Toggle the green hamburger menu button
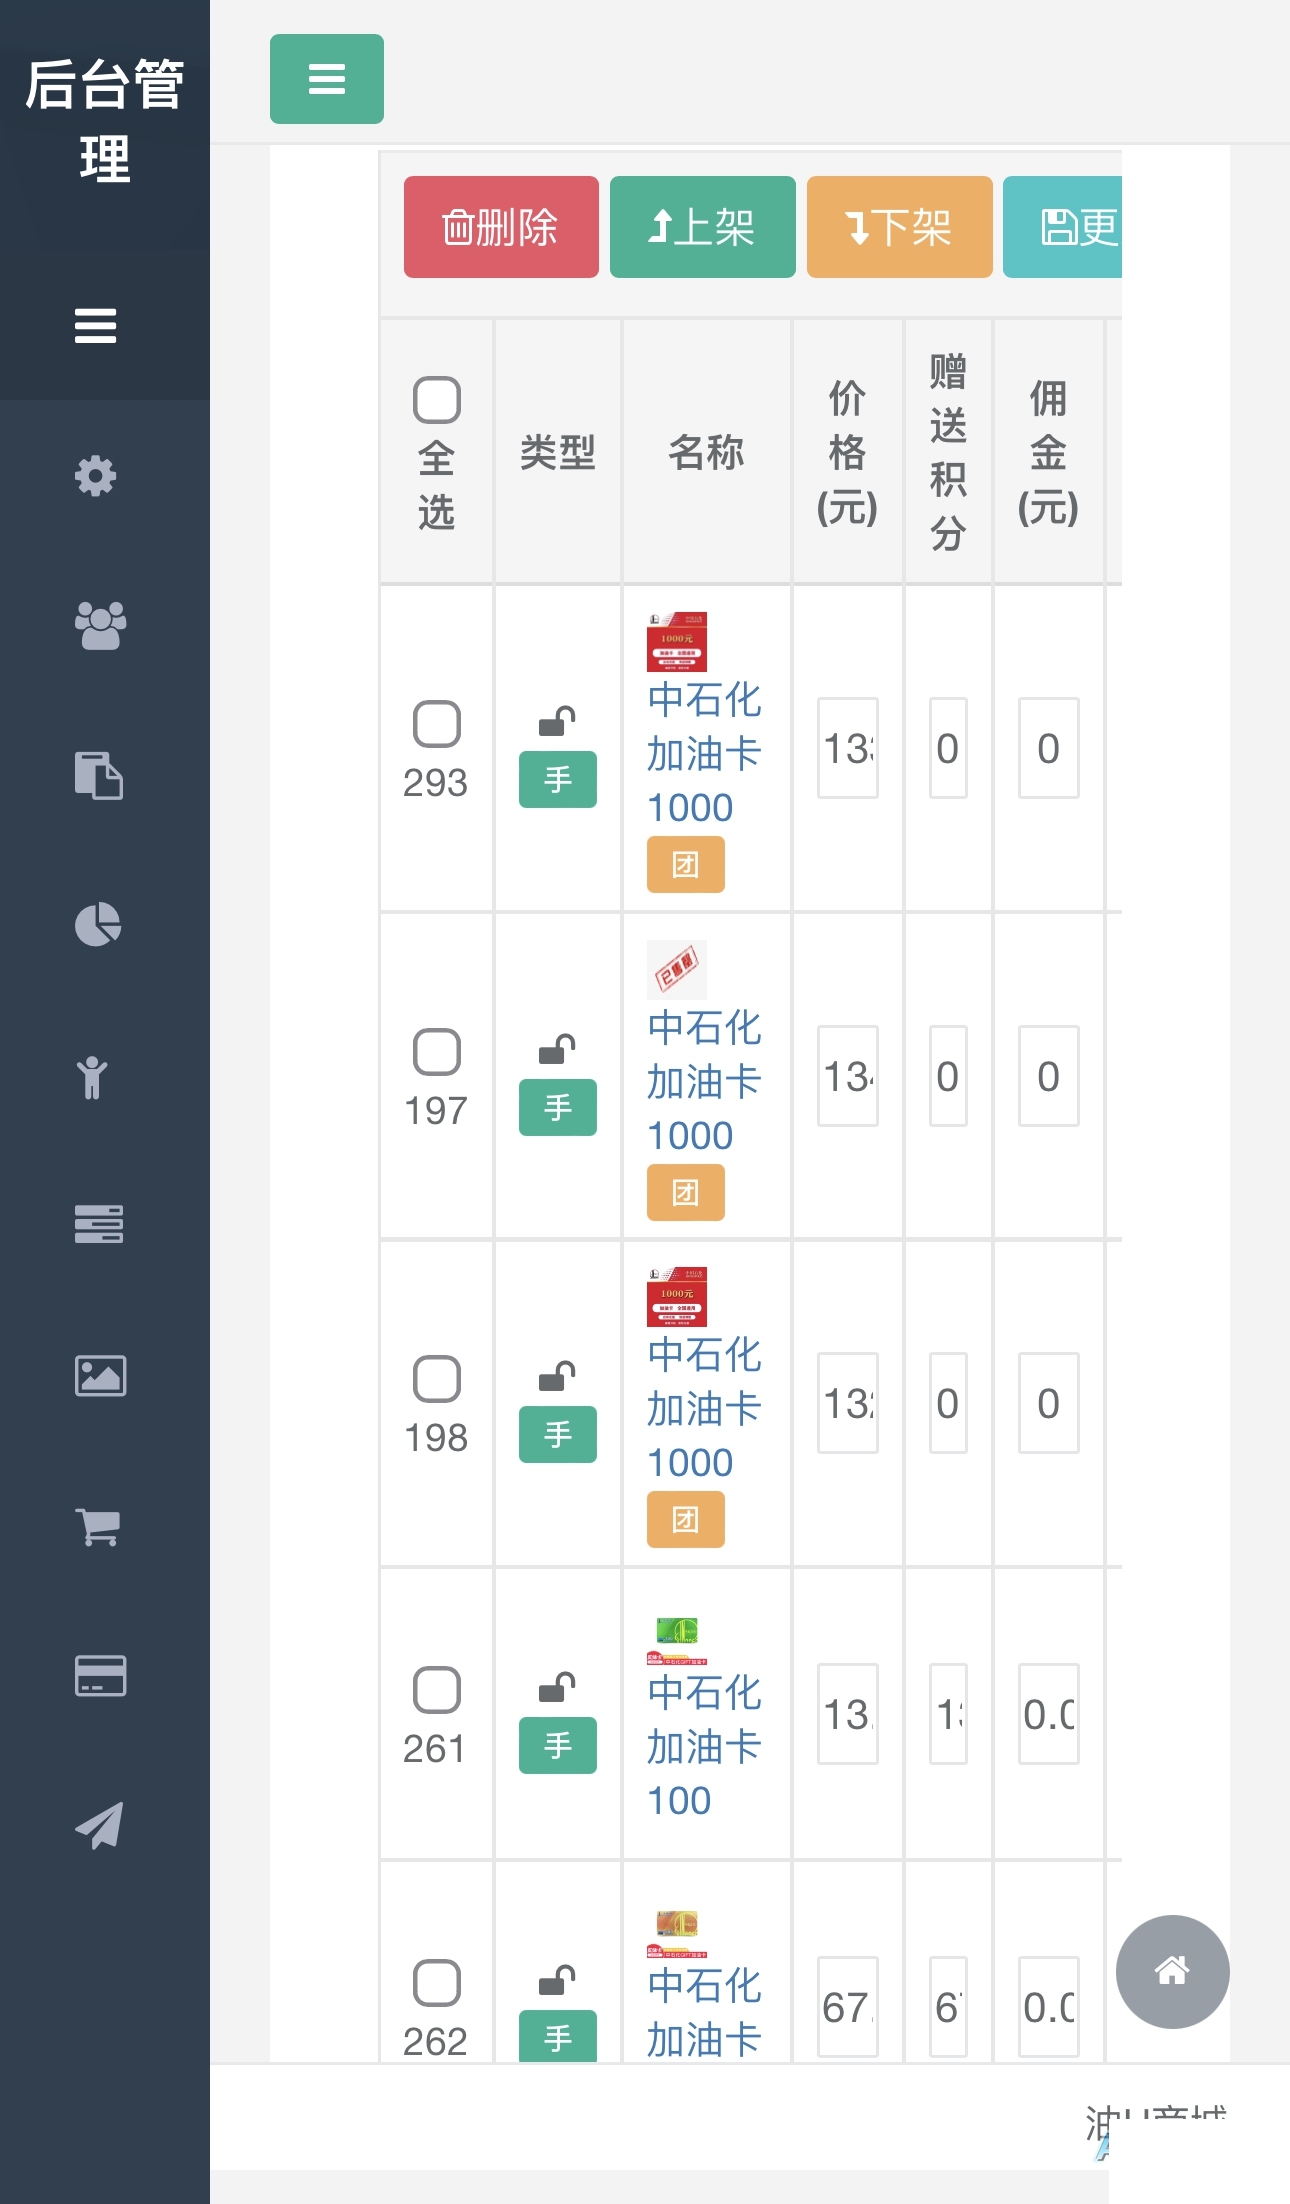1290x2204 pixels. pos(327,79)
